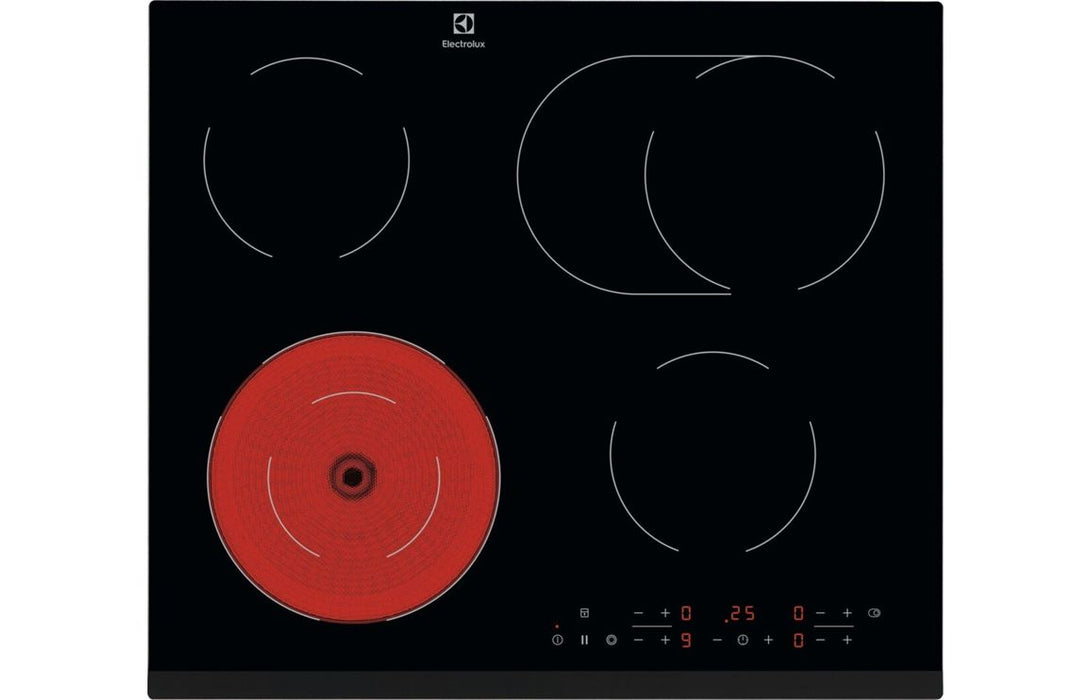
Task: Increase rear-right zone power level
Action: [847, 612]
